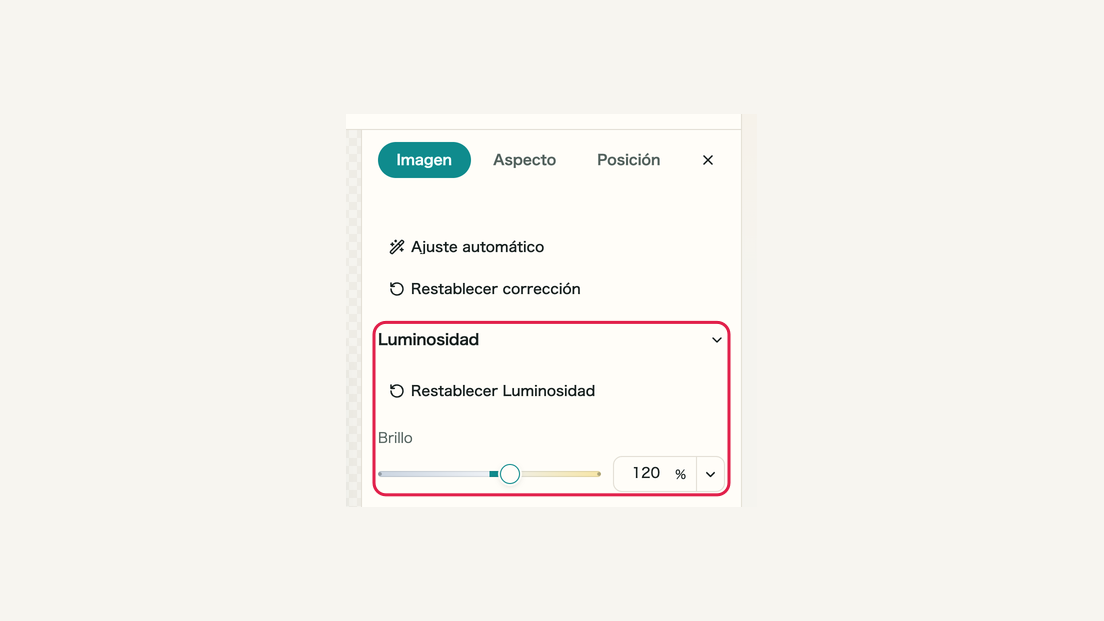Click the Luminosidad section heading
The width and height of the screenshot is (1104, 621).
pos(428,339)
